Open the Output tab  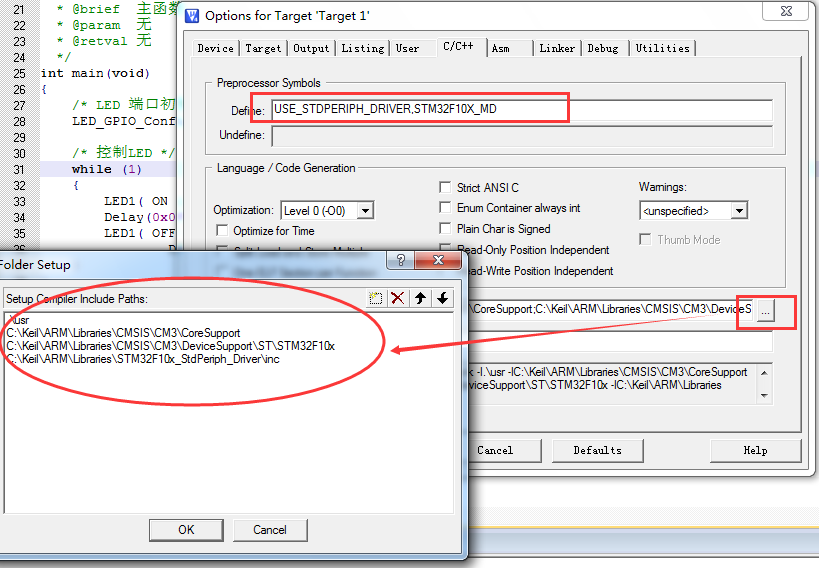[x=311, y=48]
